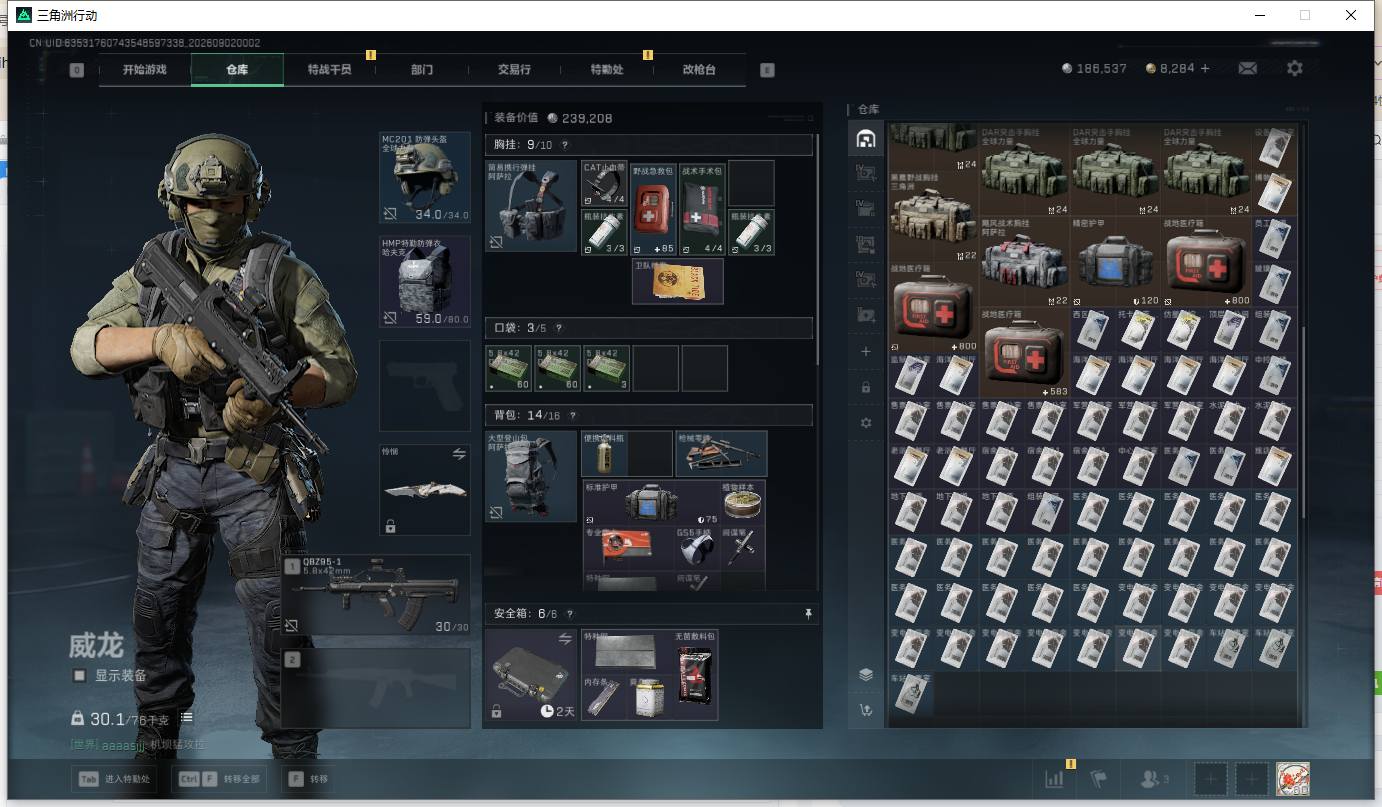The width and height of the screenshot is (1382, 807).
Task: Open the settings gear in top bar
Action: point(1295,68)
